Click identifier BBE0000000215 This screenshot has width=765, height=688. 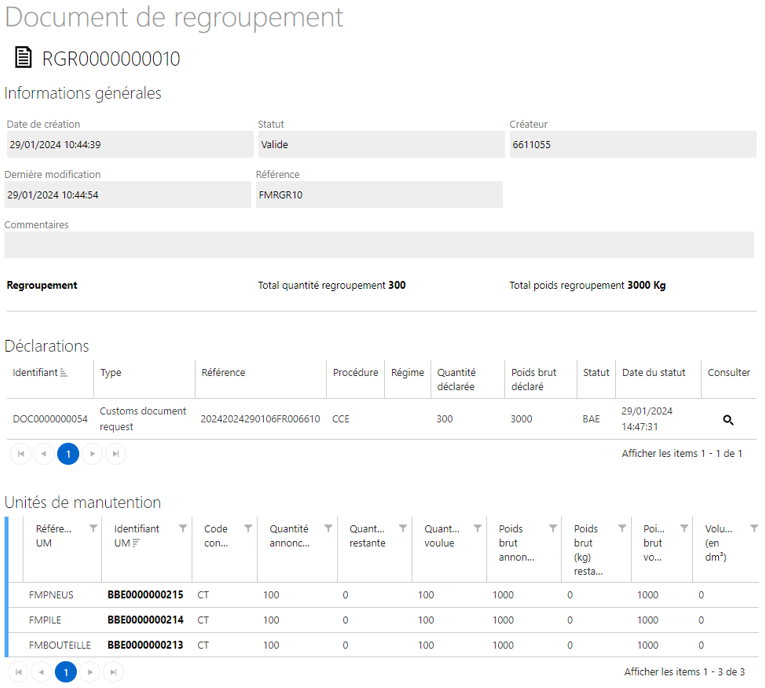tap(145, 595)
